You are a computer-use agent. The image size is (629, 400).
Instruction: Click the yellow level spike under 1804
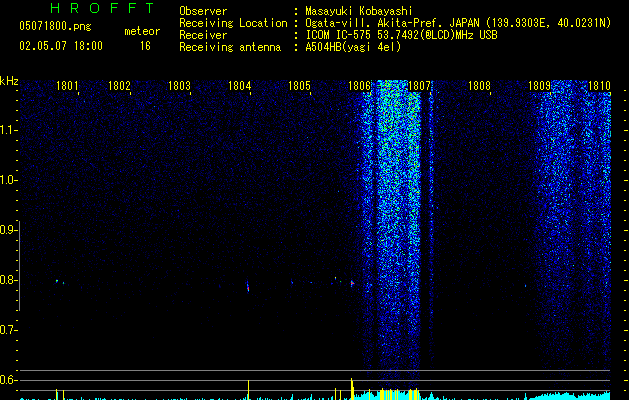pos(248,390)
